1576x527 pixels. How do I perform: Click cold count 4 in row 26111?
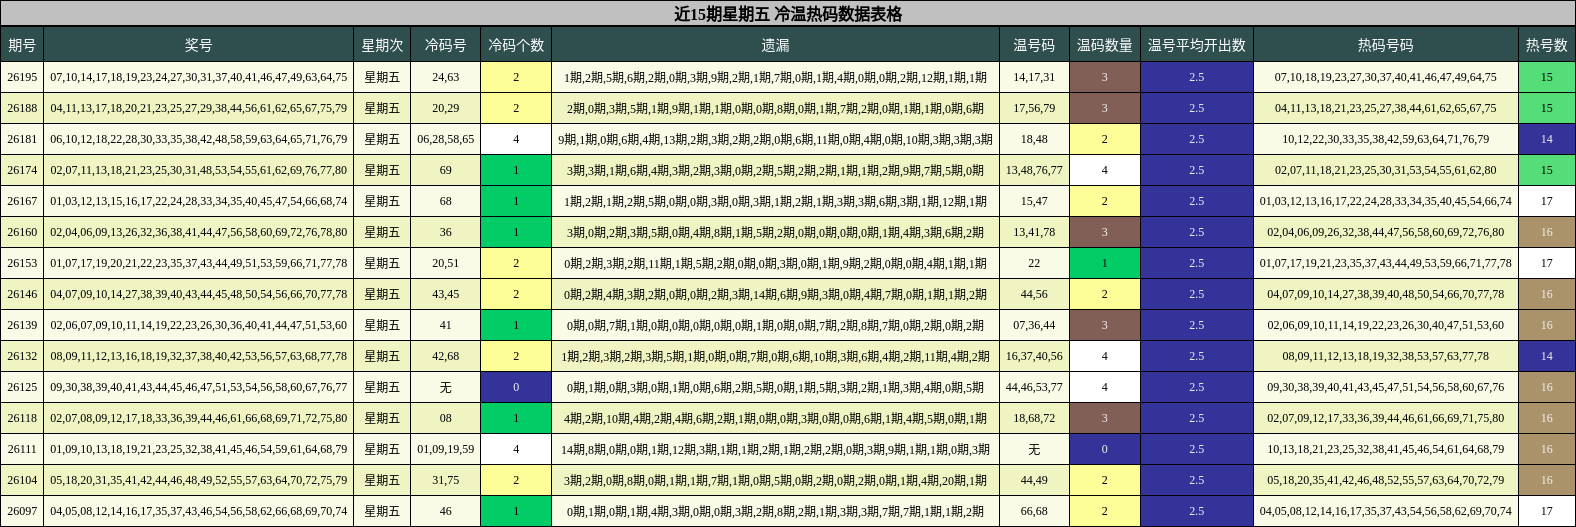516,449
